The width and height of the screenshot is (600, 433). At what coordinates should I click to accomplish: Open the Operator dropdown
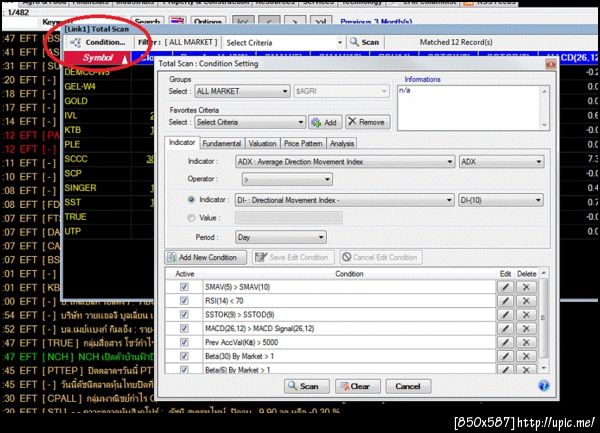[x=287, y=179]
